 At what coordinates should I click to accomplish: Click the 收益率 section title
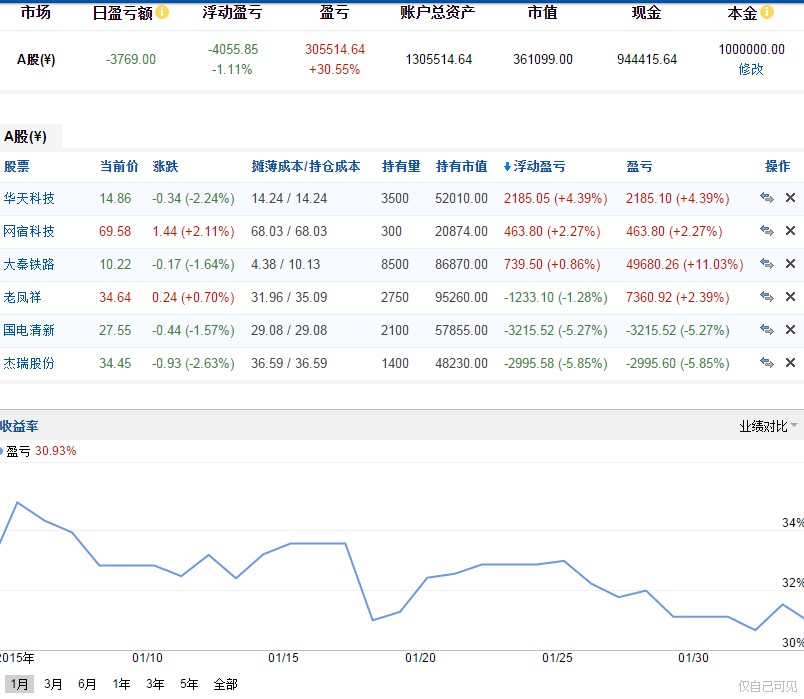tap(19, 426)
